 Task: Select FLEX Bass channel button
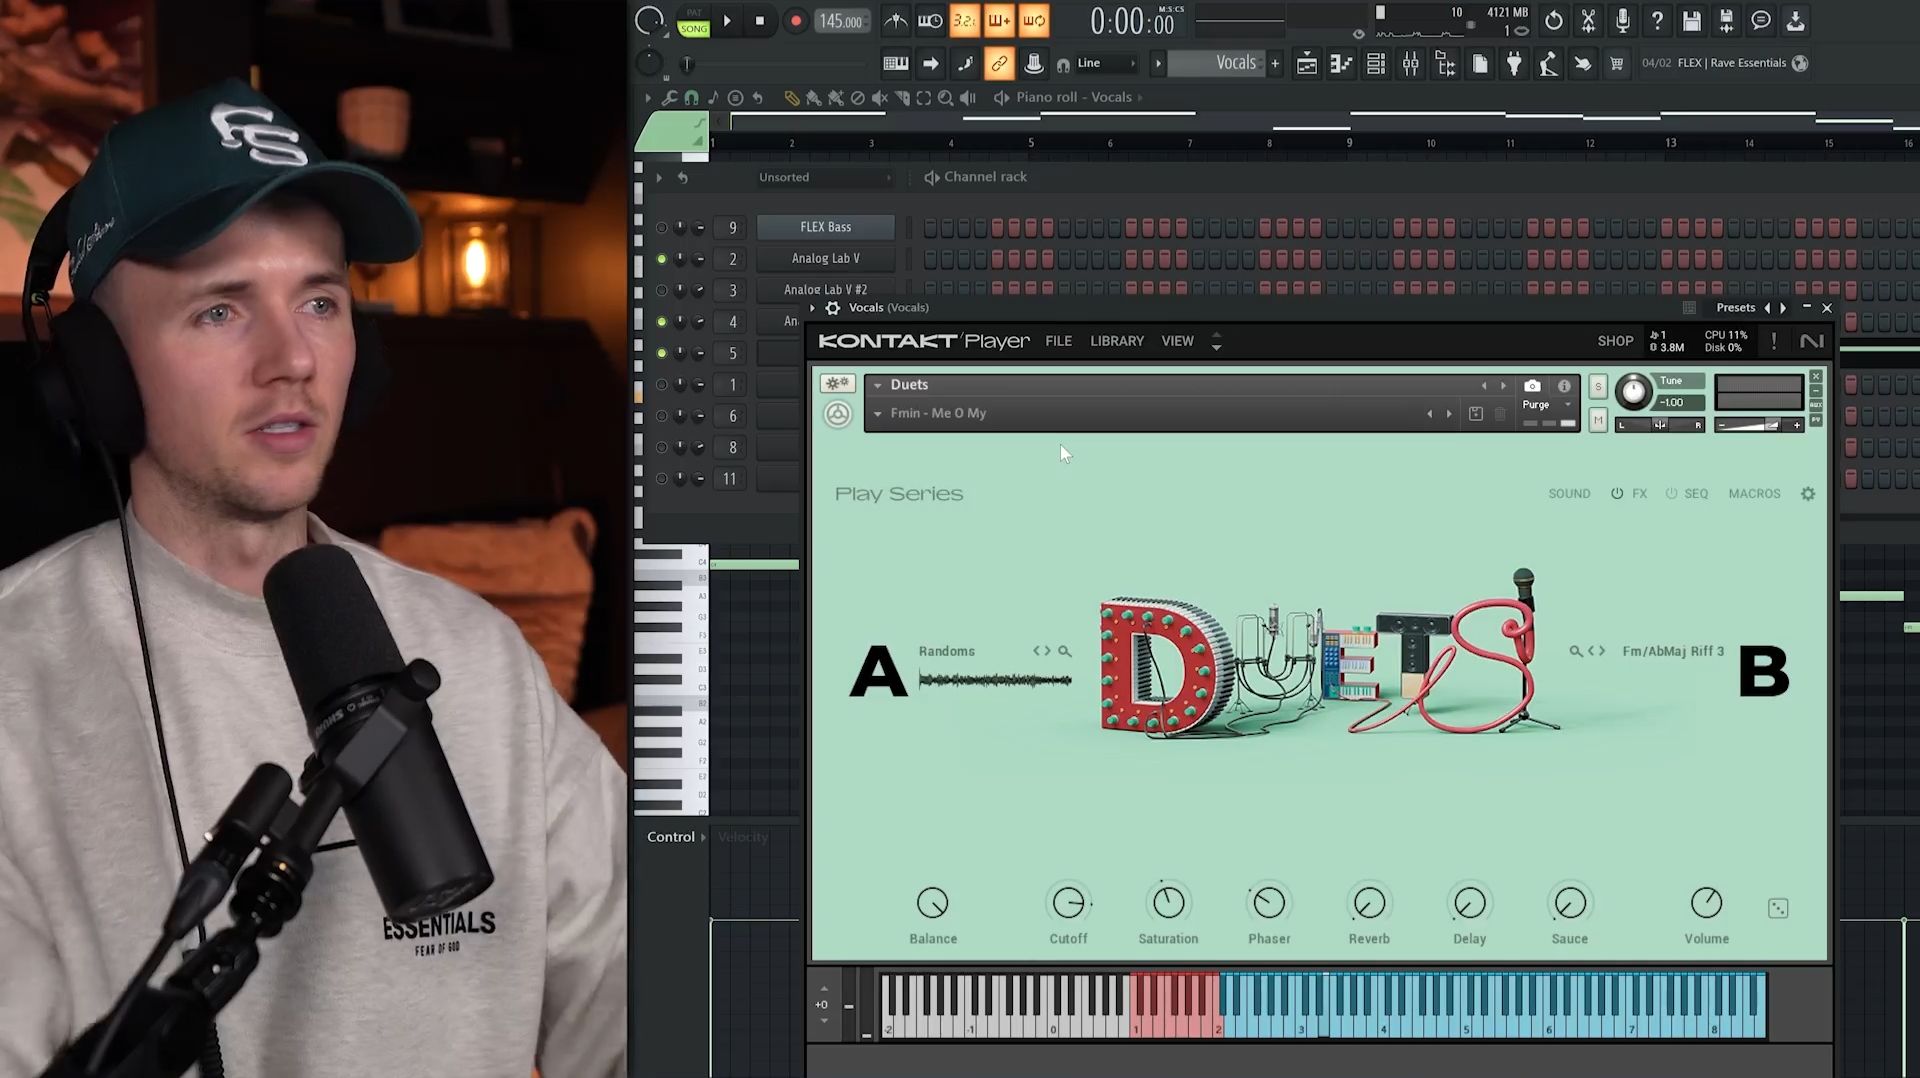825,227
